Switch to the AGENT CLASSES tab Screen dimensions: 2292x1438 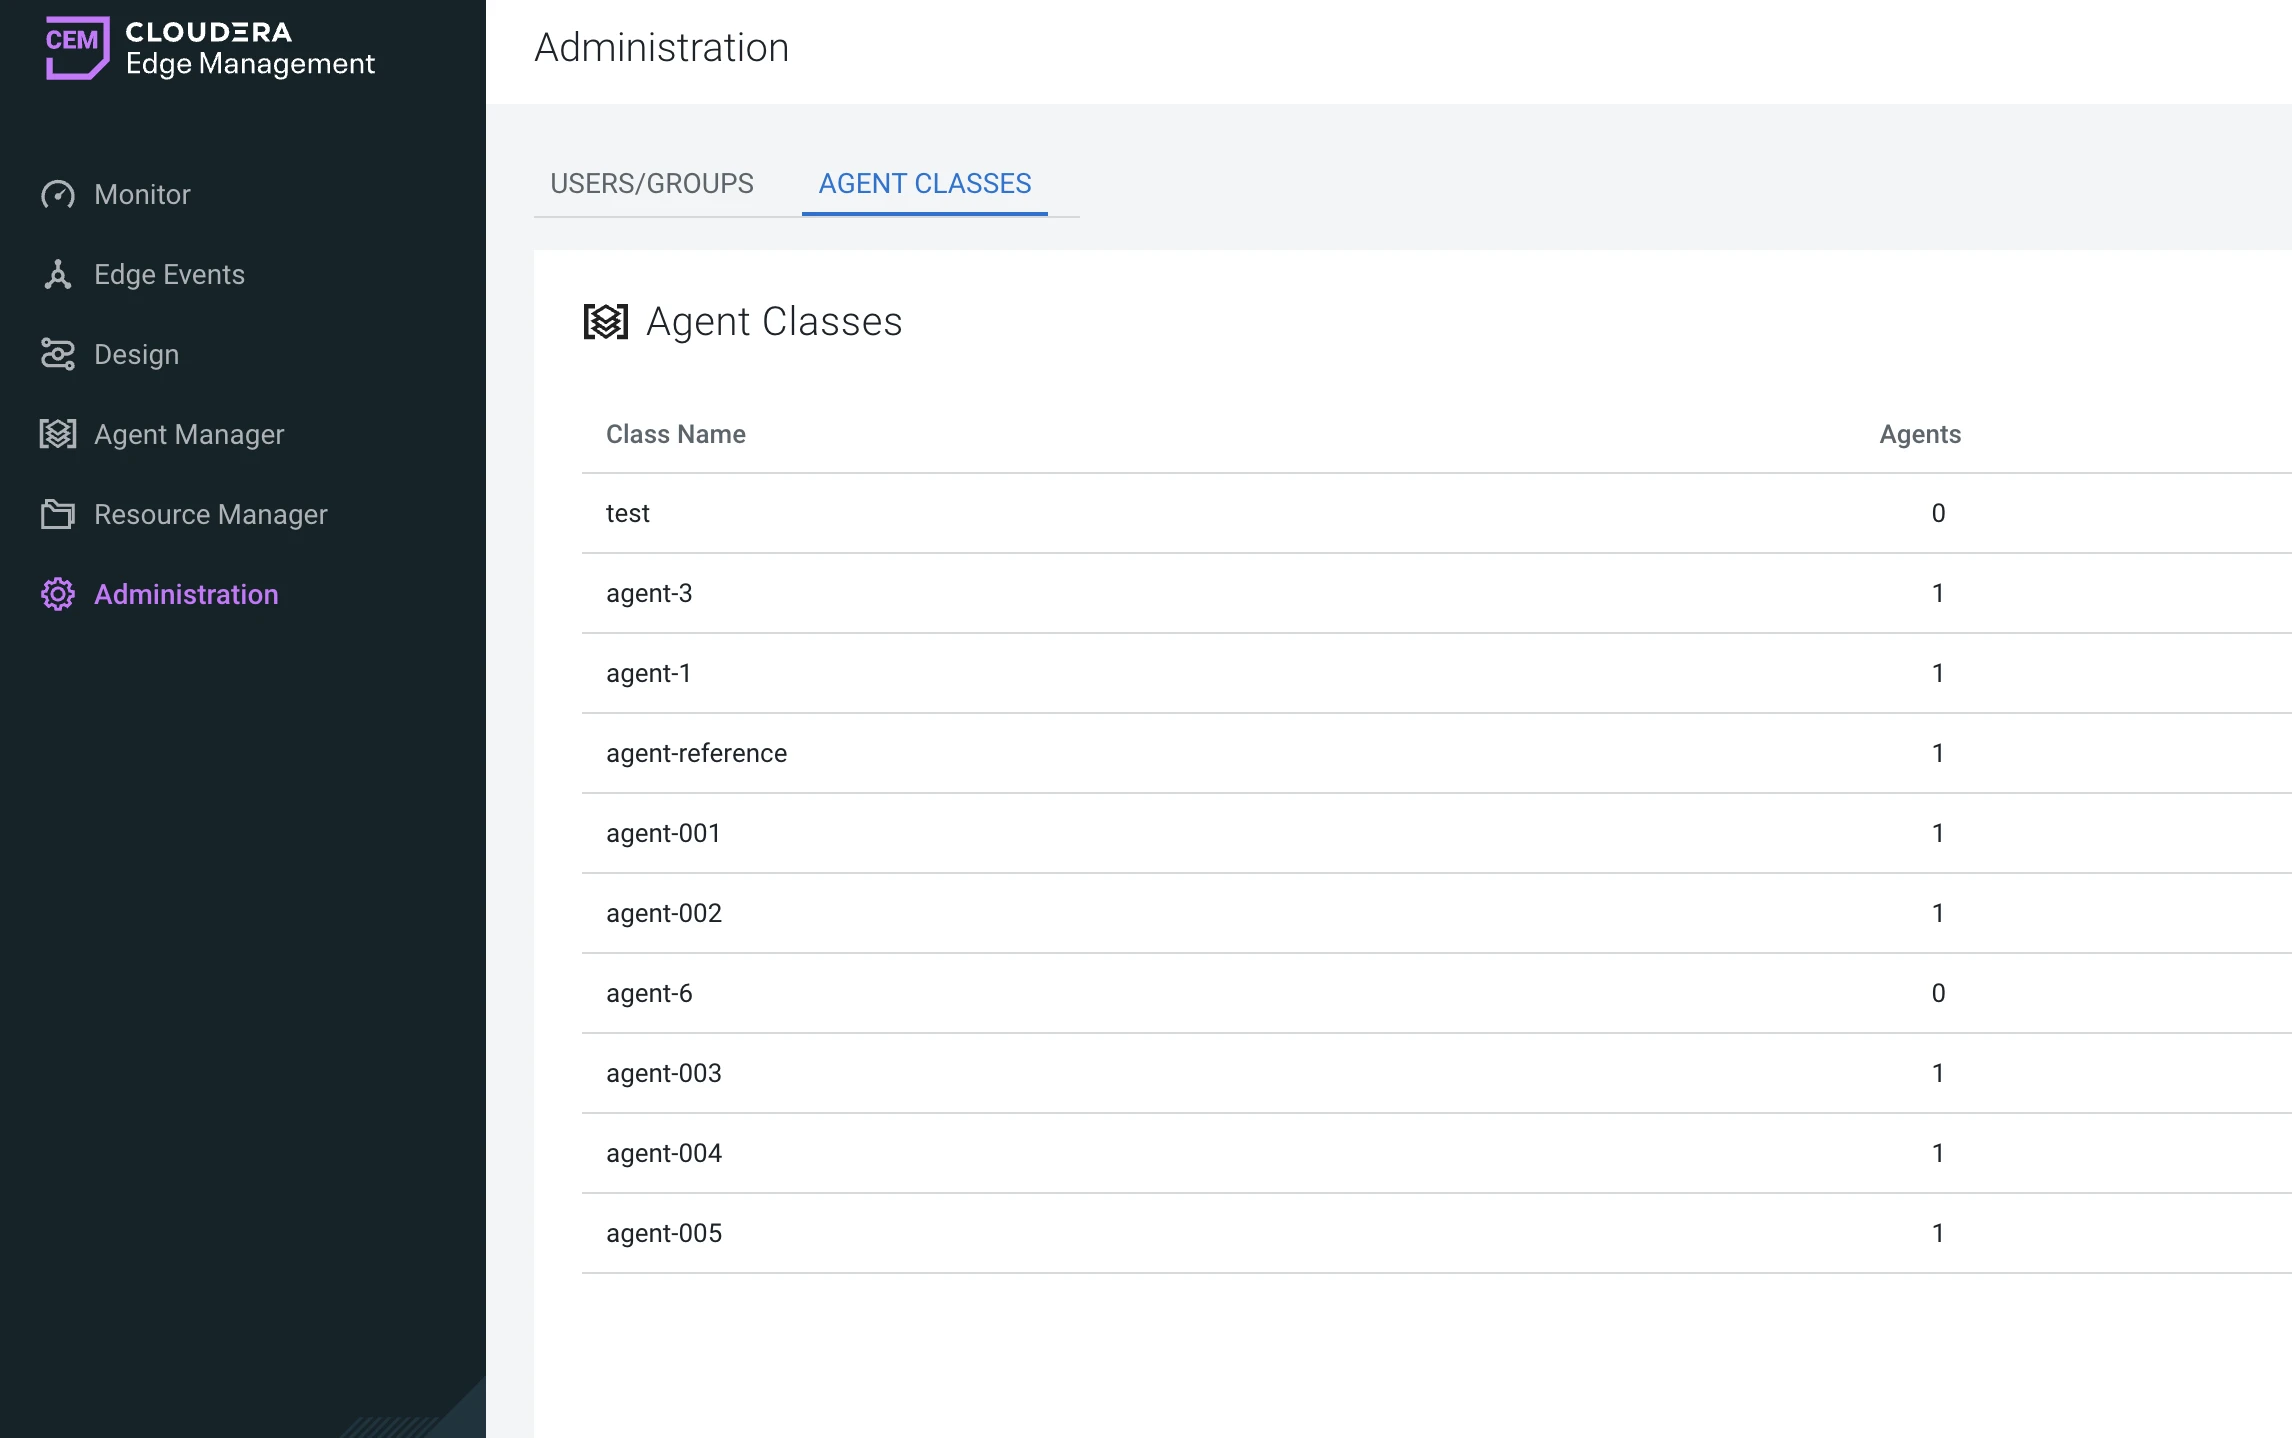pos(923,183)
